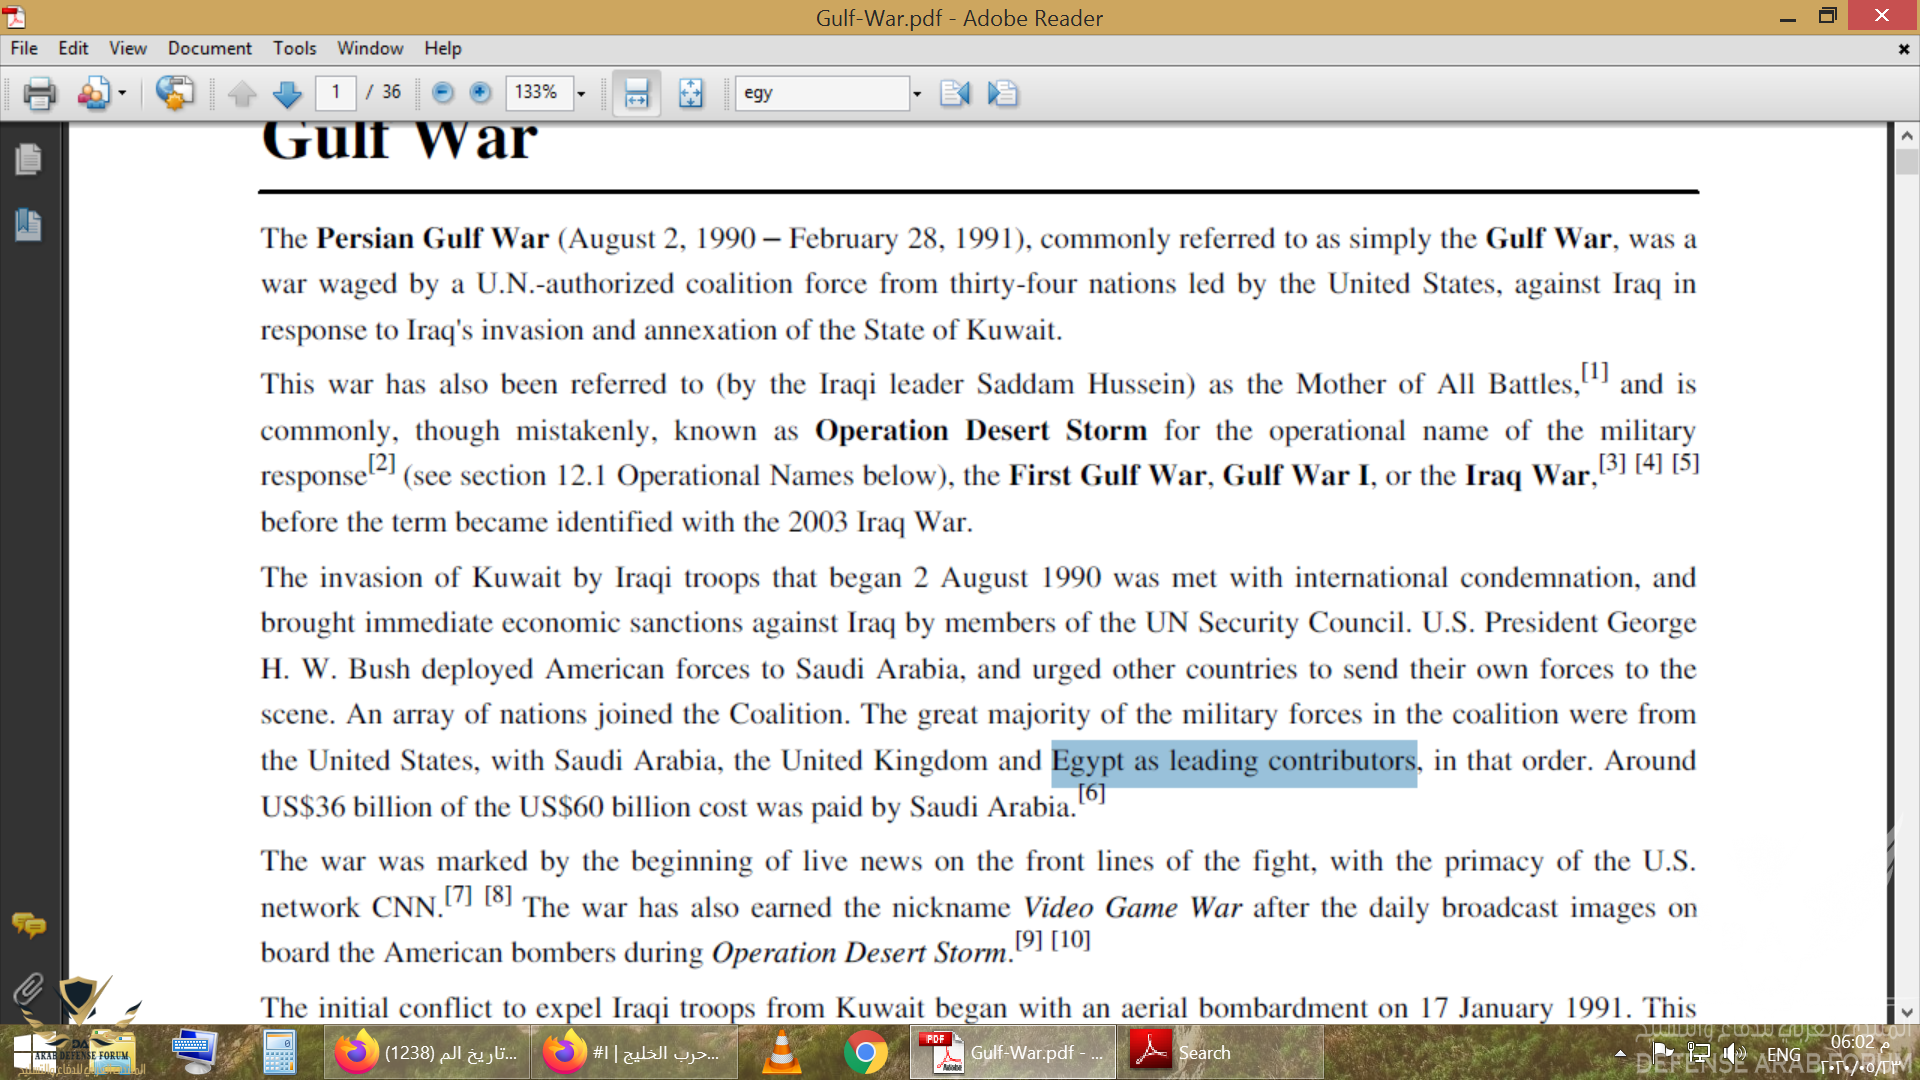Go to the next page arrow
Screen dimensions: 1920x1080
coord(287,93)
